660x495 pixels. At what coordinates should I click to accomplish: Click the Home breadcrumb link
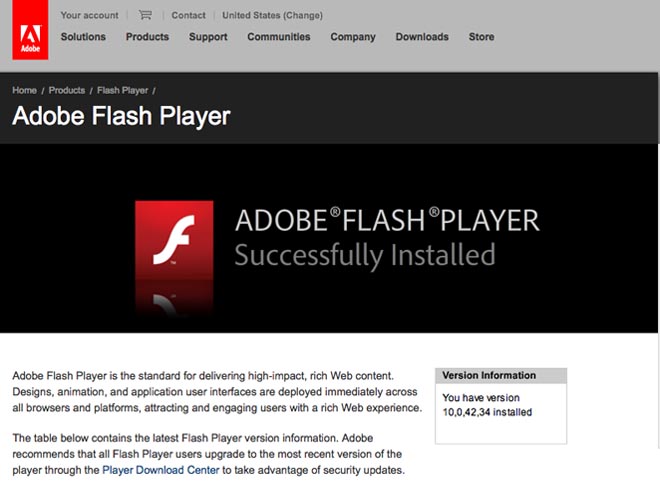(24, 90)
